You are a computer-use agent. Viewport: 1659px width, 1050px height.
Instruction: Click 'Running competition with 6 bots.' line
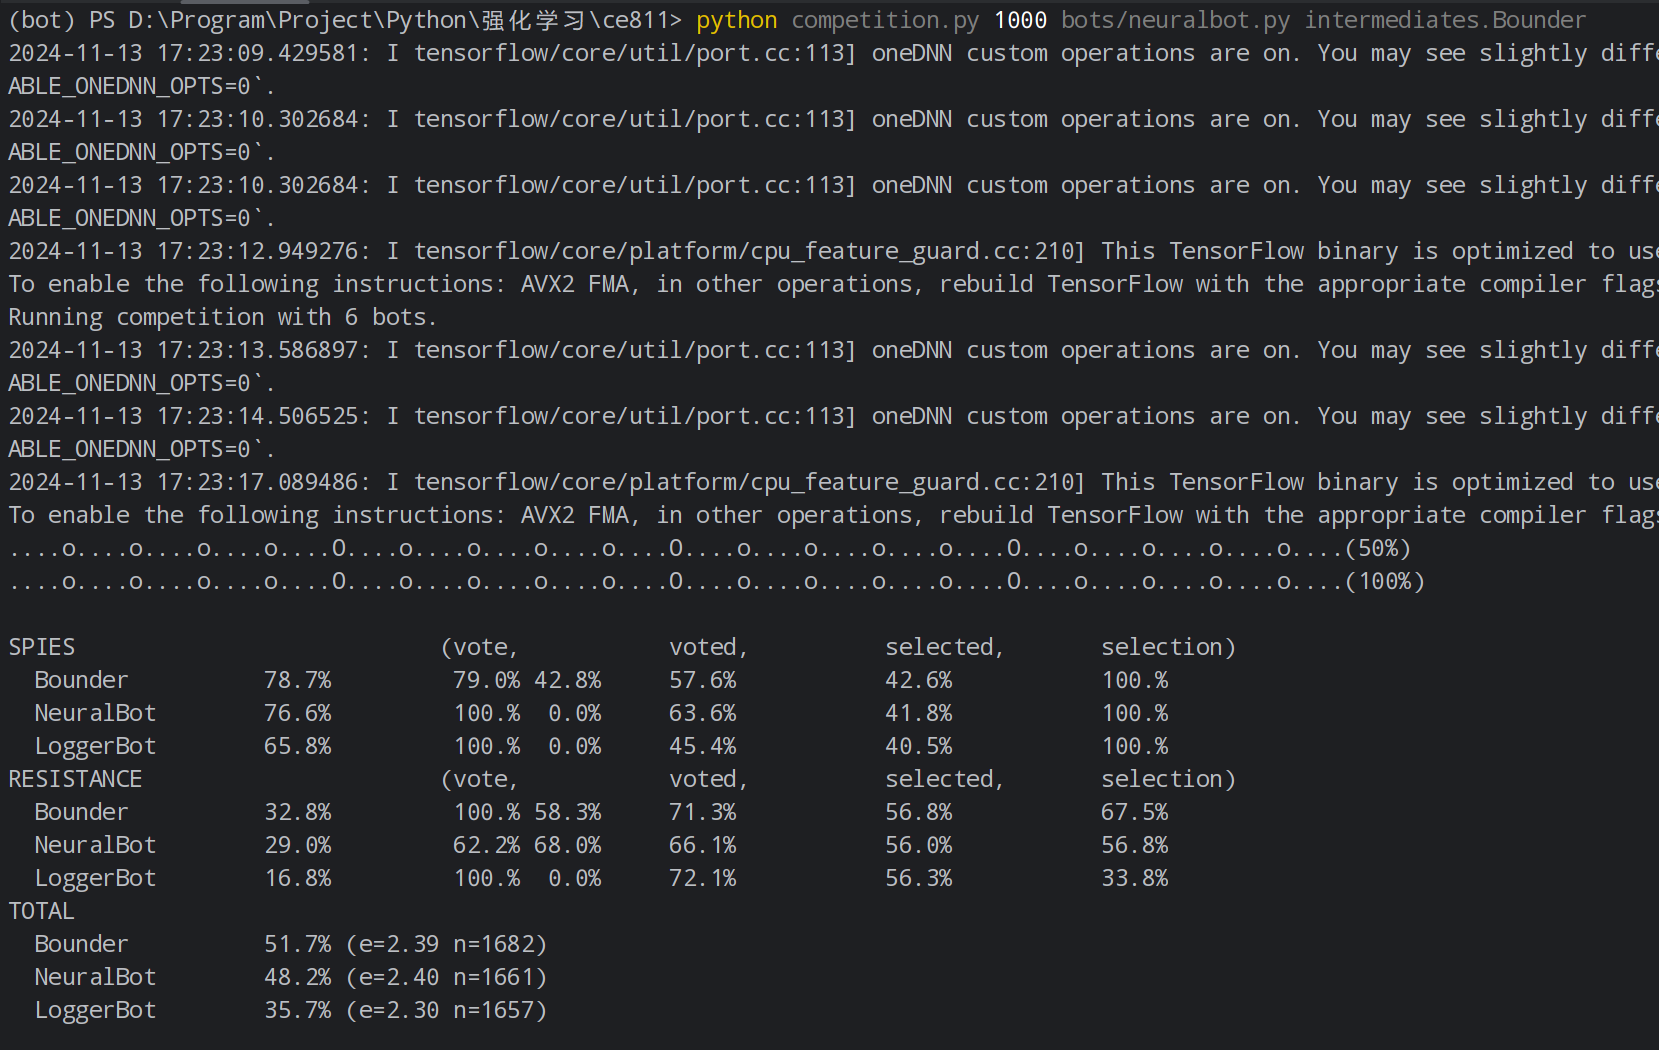pyautogui.click(x=222, y=317)
